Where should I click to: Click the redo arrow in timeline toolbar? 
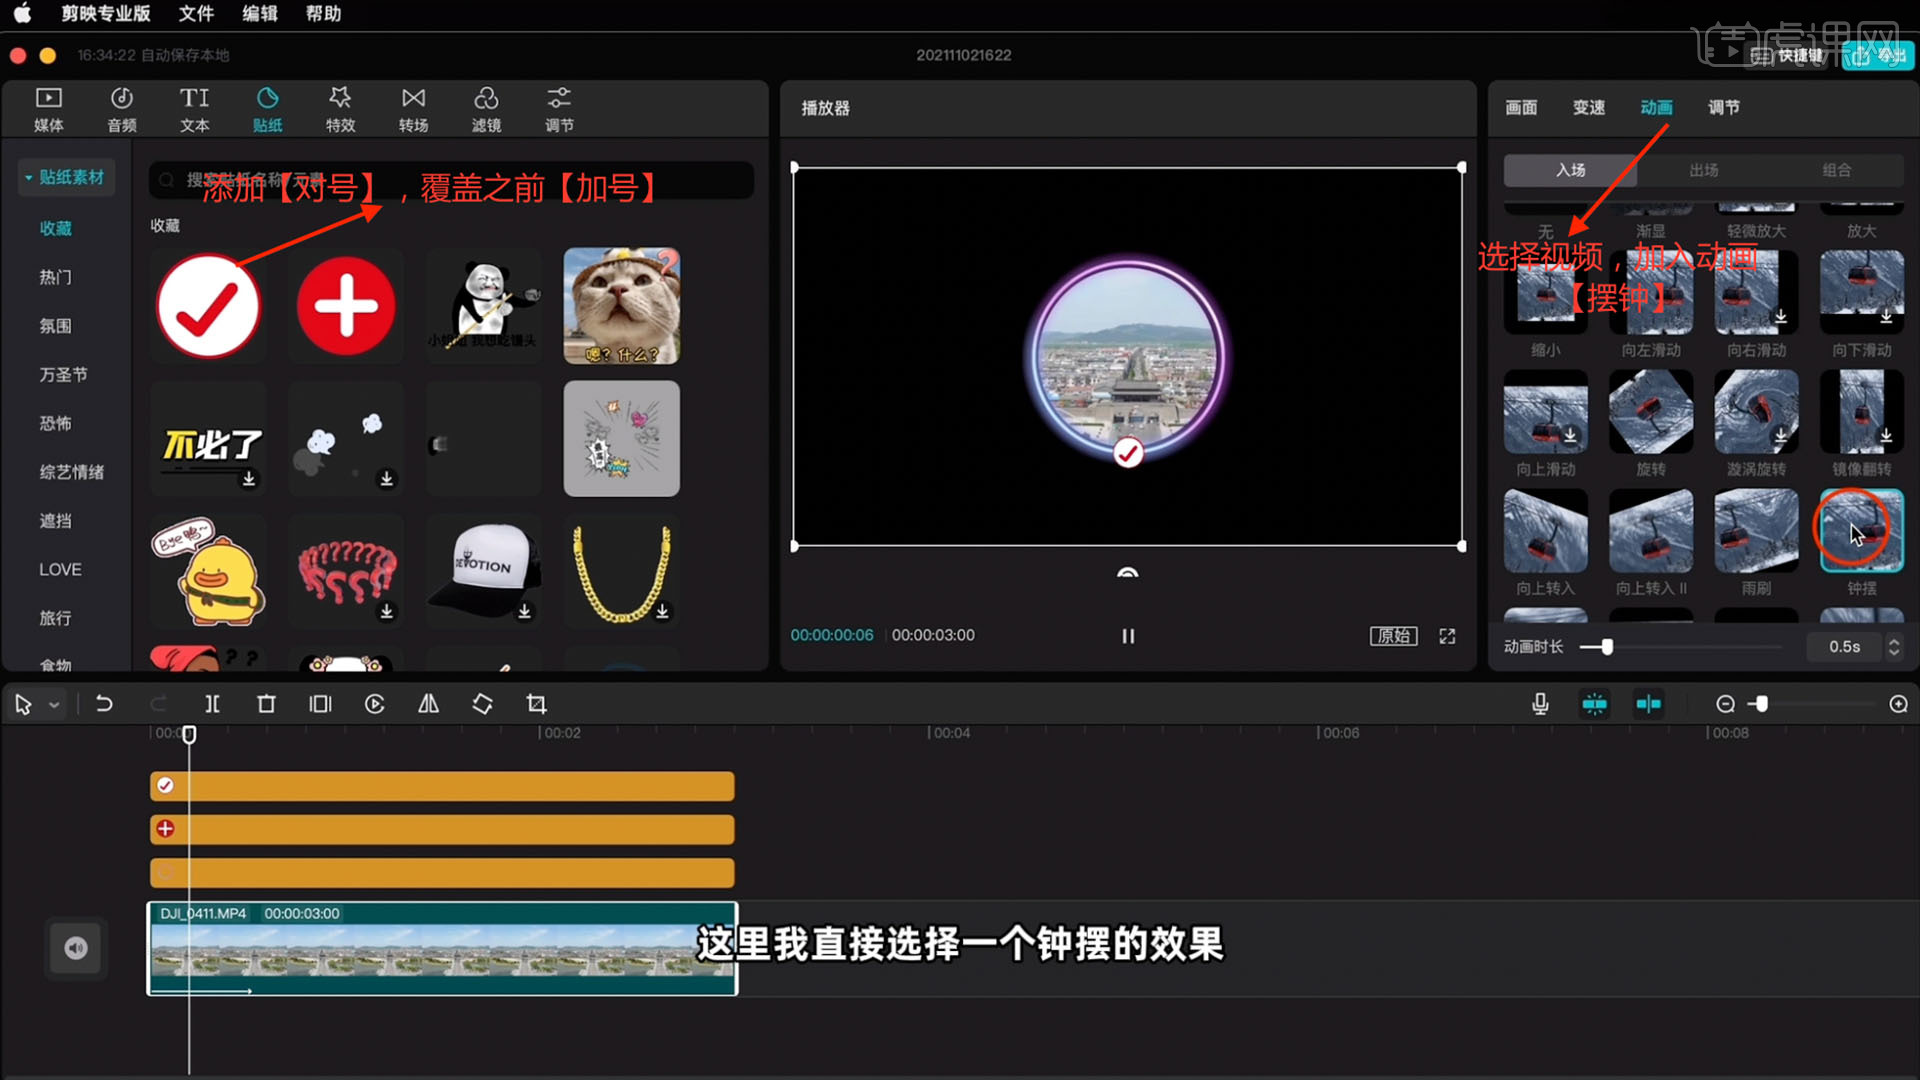pos(158,704)
